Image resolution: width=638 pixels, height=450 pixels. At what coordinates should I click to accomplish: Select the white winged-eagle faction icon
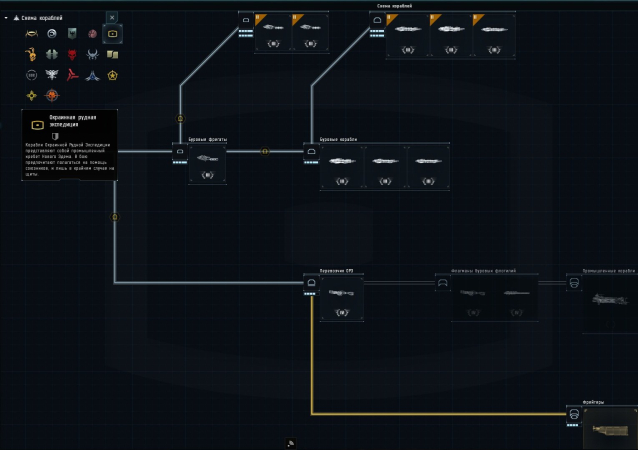pyautogui.click(x=52, y=74)
